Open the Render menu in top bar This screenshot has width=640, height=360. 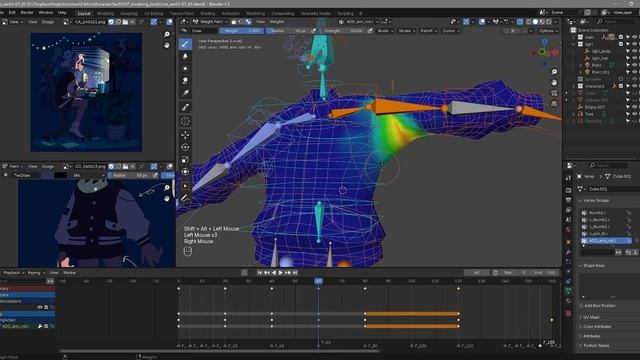(27, 13)
